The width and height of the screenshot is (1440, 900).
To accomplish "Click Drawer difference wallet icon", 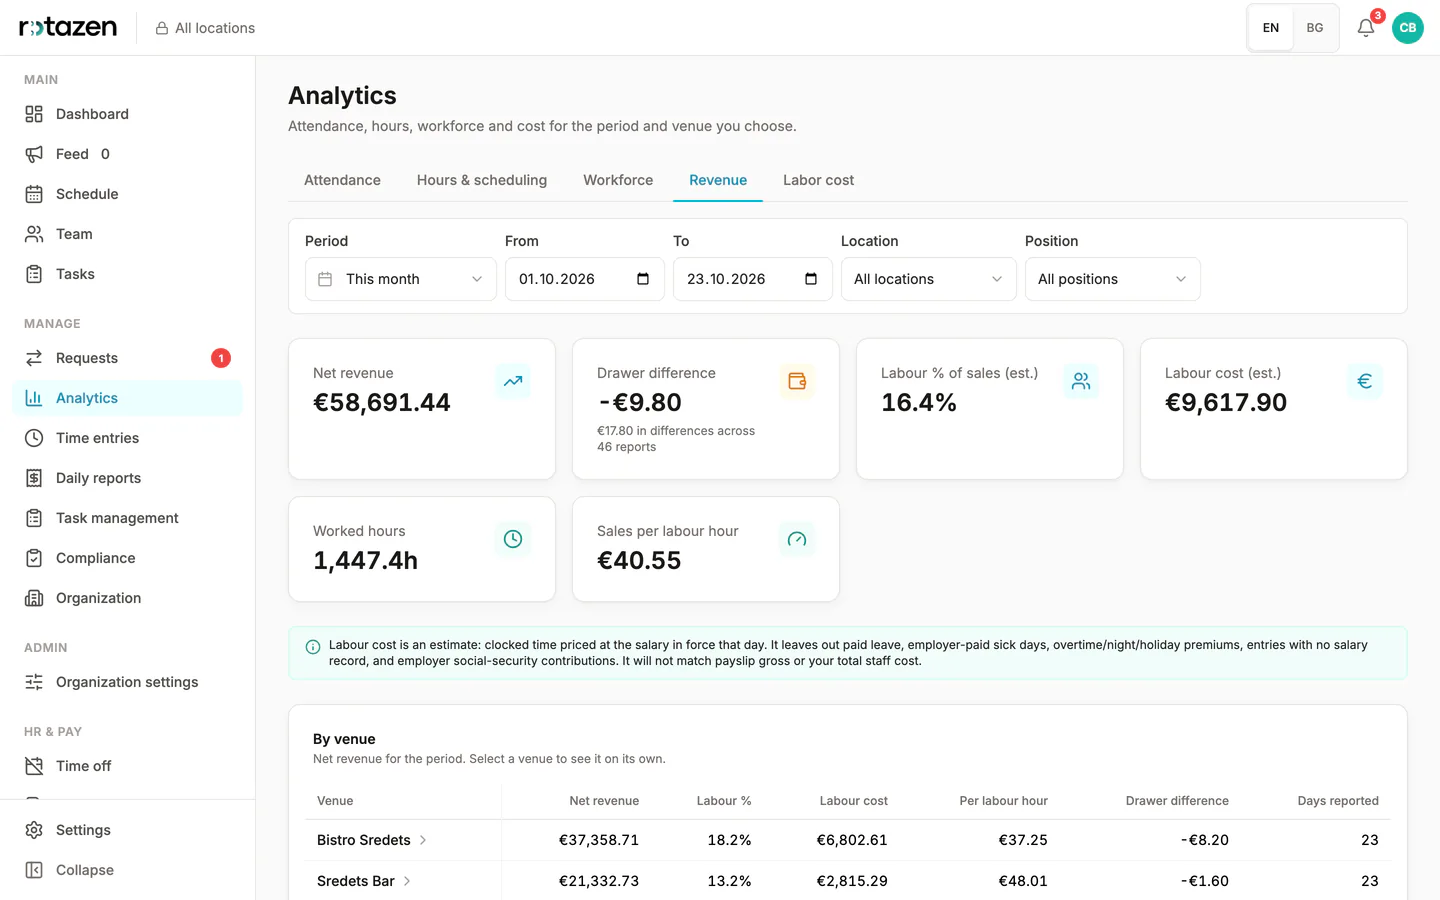I will [797, 381].
